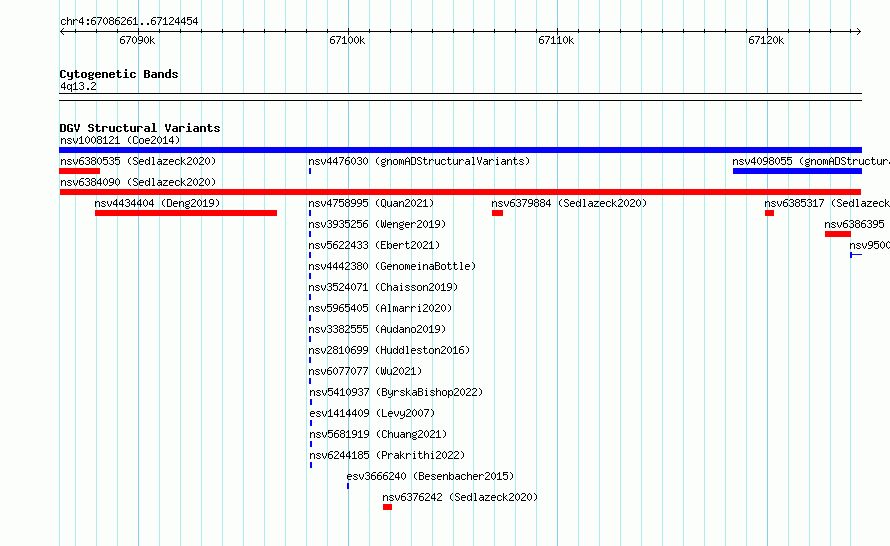Screen dimensions: 890x546
Task: Click the chr4:67086261..67124454 region label
Action: [129, 21]
